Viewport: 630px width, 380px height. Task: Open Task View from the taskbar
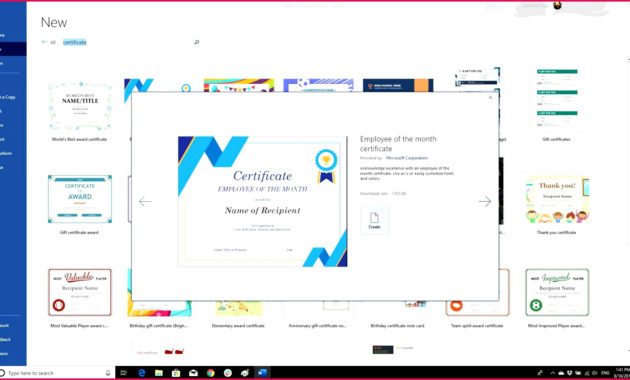point(124,373)
